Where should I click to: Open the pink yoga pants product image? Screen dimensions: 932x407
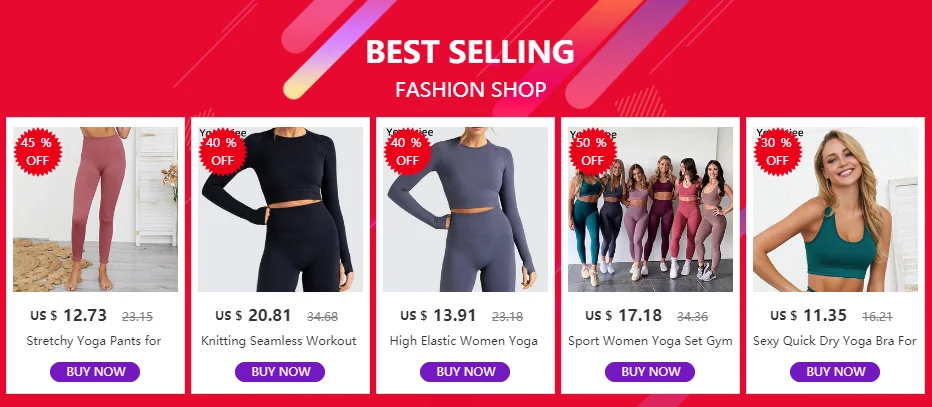[x=95, y=209]
